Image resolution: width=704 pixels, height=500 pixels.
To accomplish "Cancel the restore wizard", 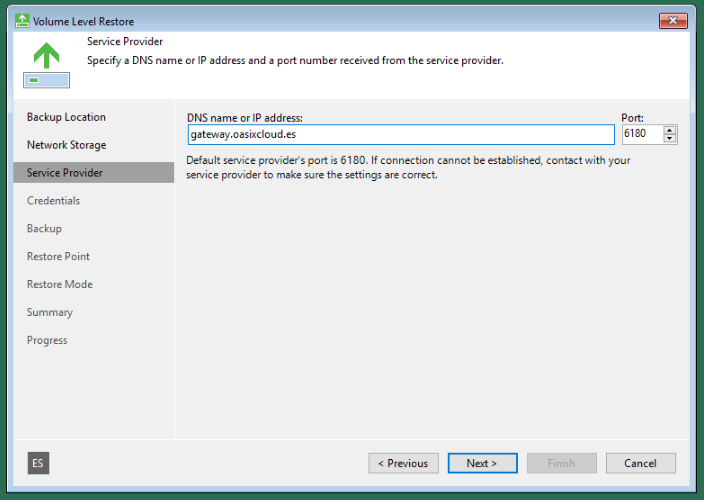I will point(640,463).
